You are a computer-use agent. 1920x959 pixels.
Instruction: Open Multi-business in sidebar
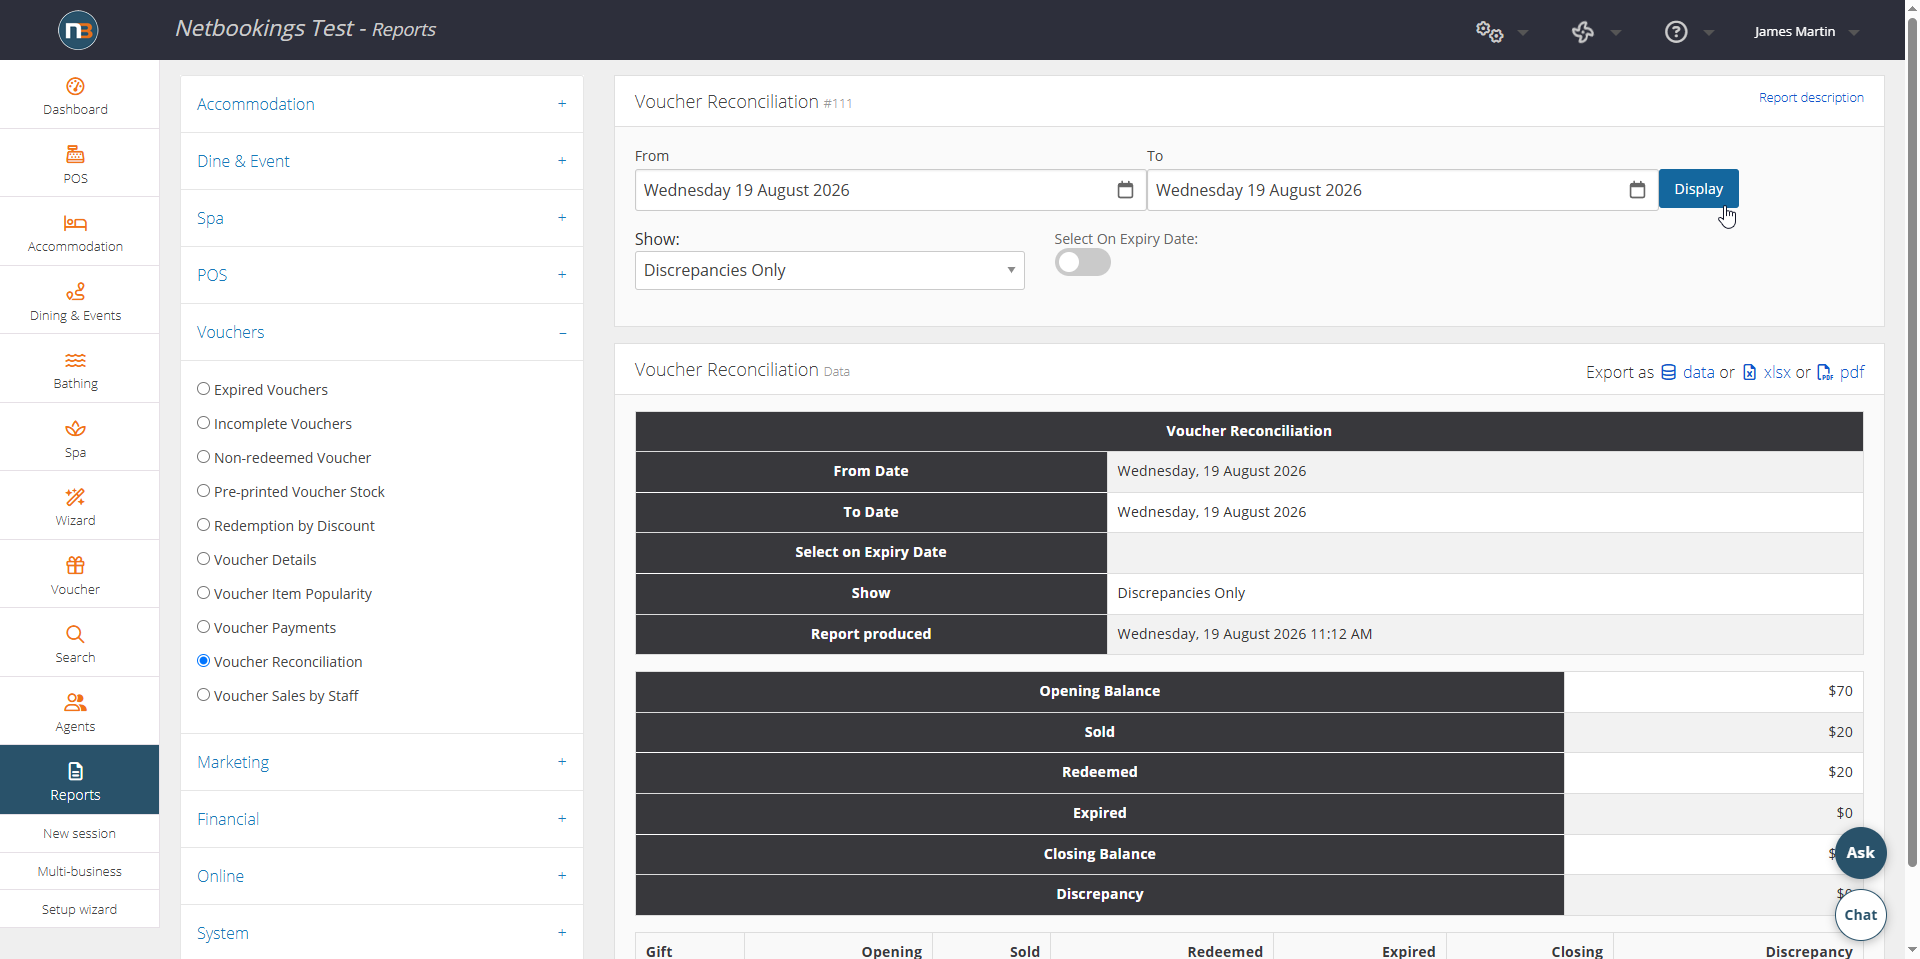click(x=79, y=872)
